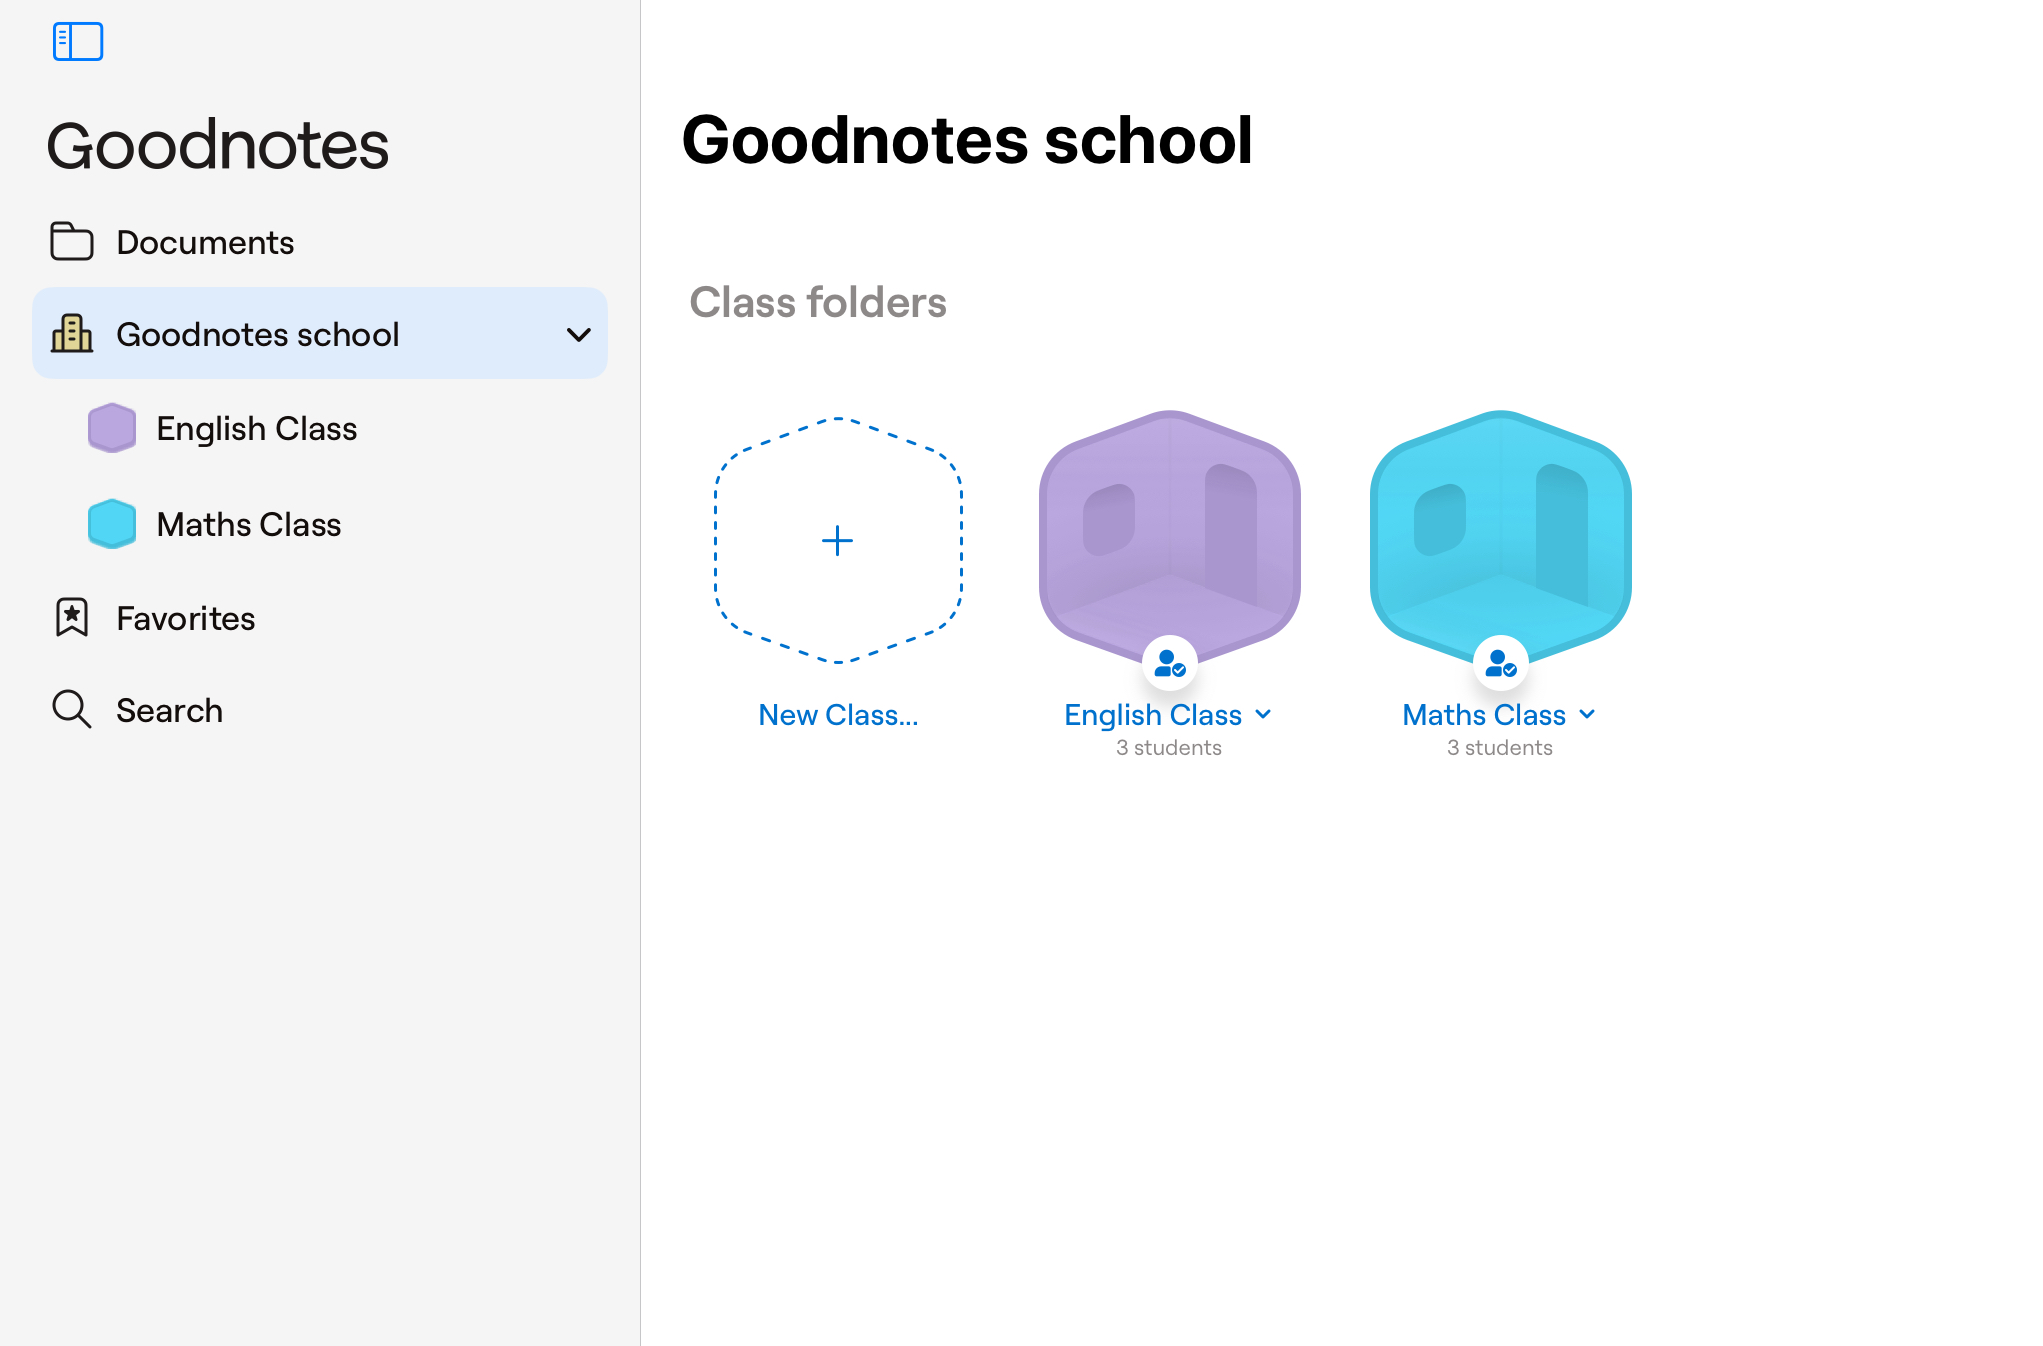Click the plus icon to add class
Screen dimensions: 2043x1346
[837, 541]
